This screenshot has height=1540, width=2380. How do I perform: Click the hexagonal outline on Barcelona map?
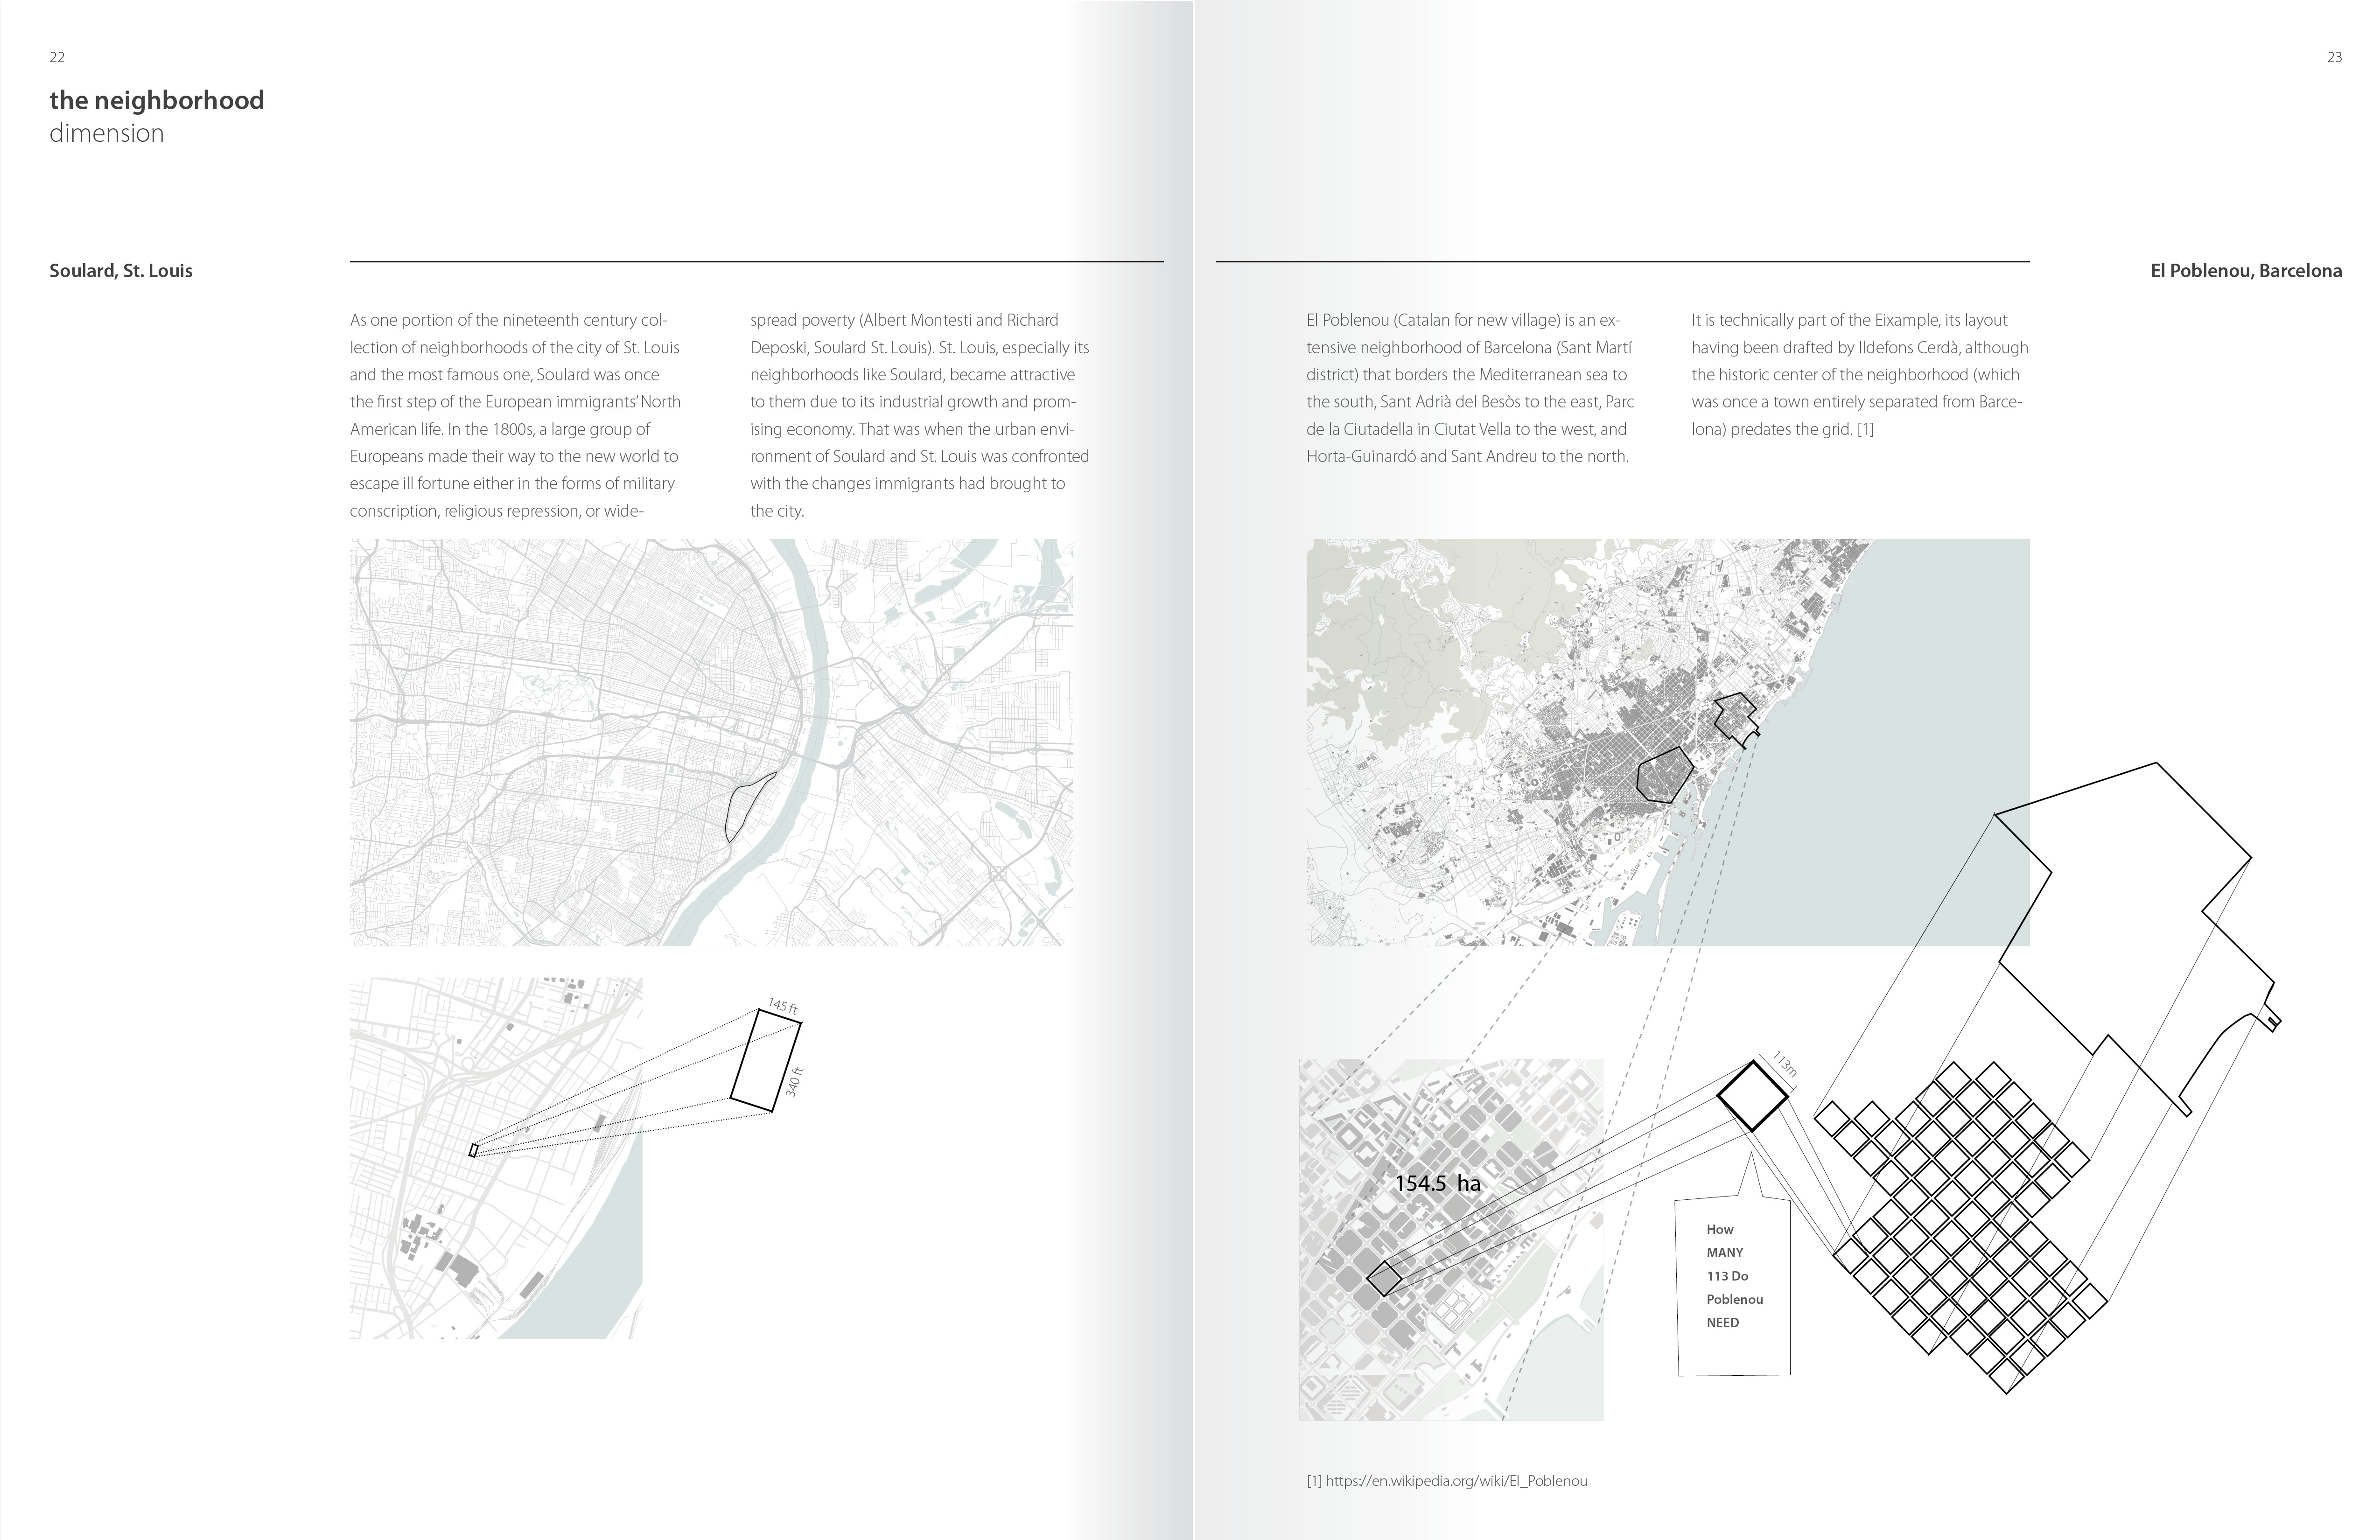(1664, 776)
